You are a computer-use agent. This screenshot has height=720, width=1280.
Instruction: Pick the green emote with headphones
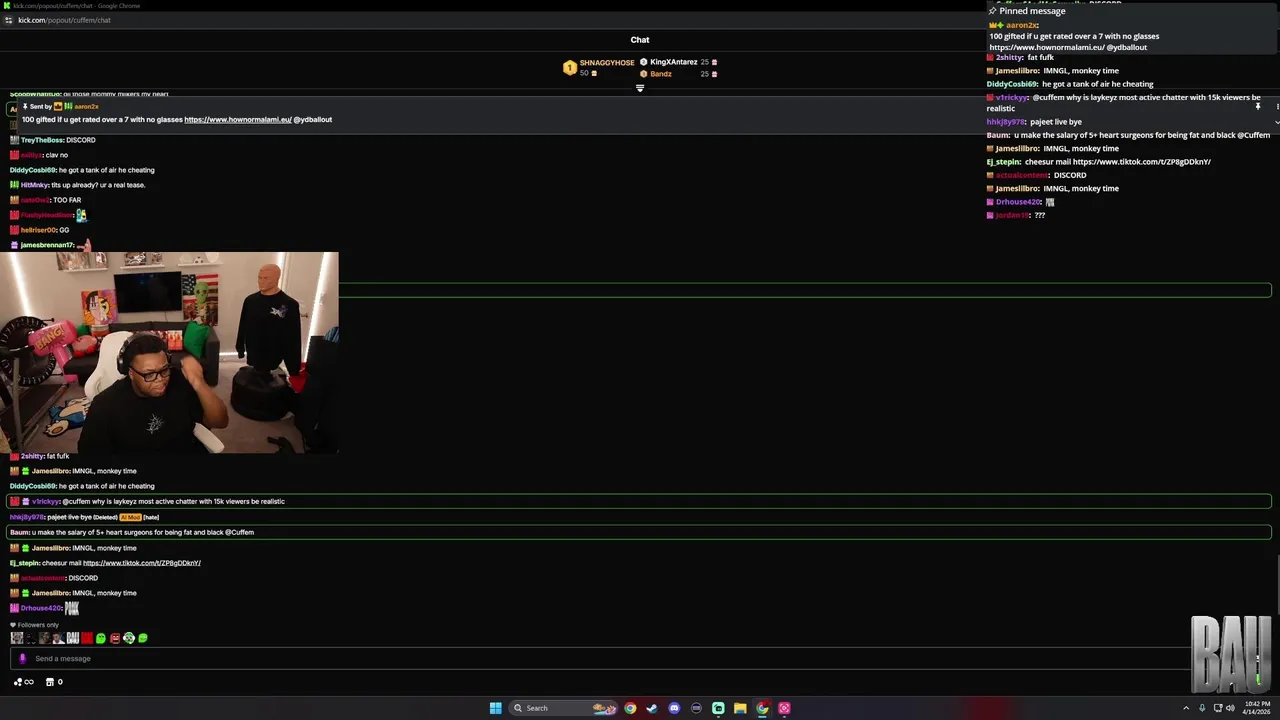tap(129, 638)
